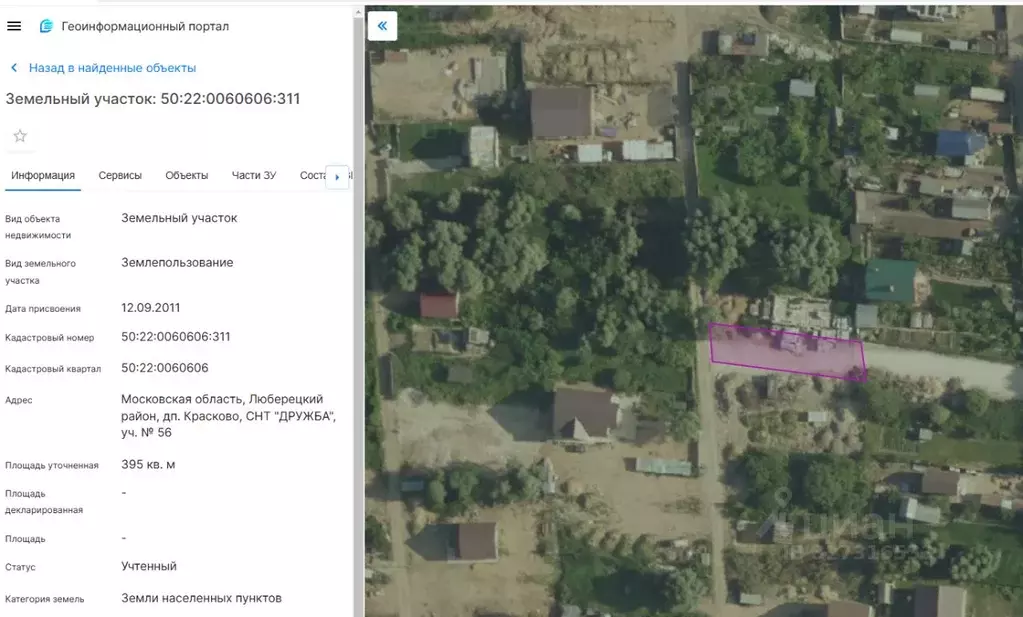The height and width of the screenshot is (617, 1023).
Task: Switch to the Информация tab
Action: tap(43, 176)
